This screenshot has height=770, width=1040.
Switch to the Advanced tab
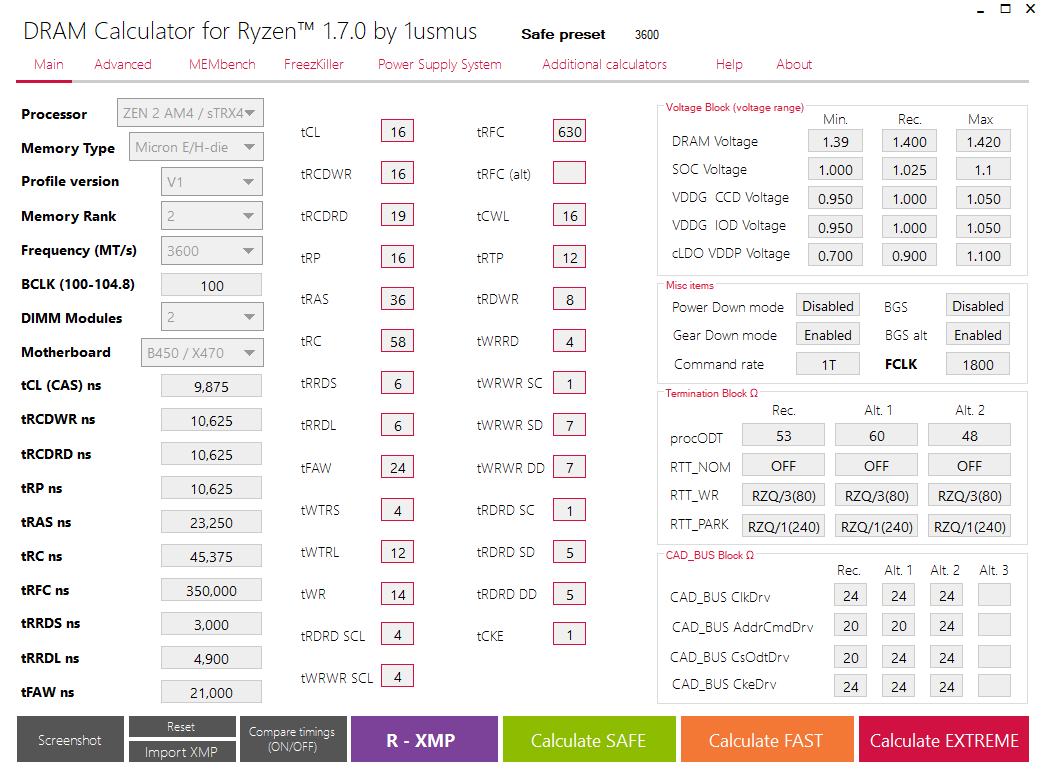point(123,64)
